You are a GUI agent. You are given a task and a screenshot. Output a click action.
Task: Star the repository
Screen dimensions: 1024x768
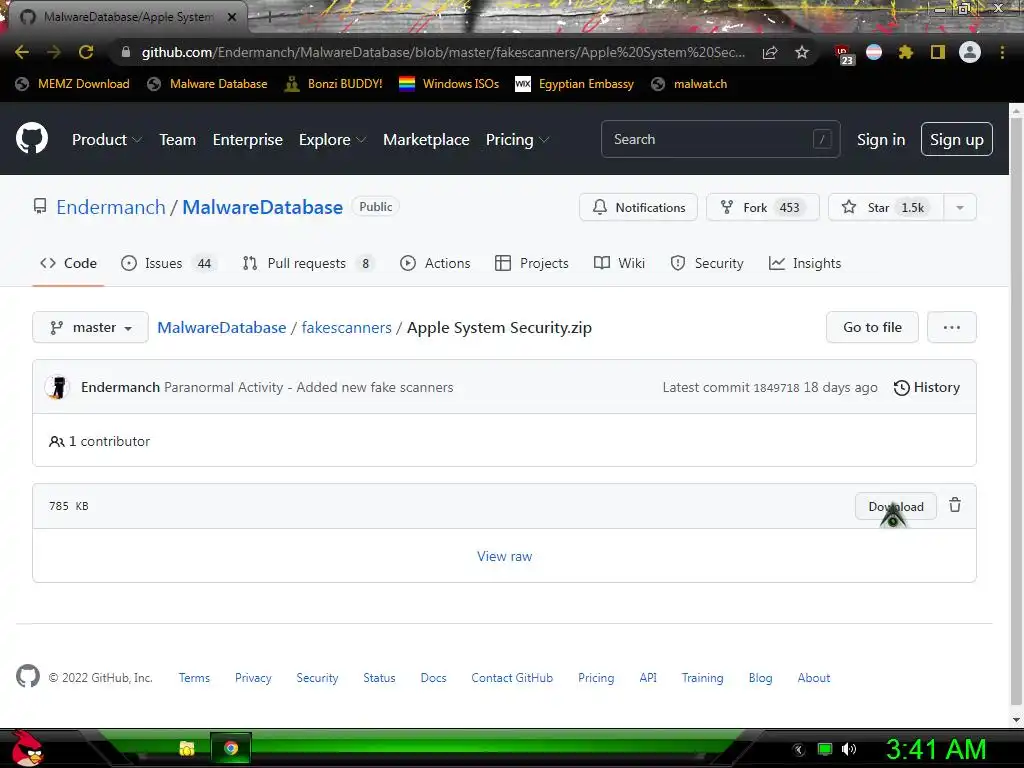tap(886, 207)
